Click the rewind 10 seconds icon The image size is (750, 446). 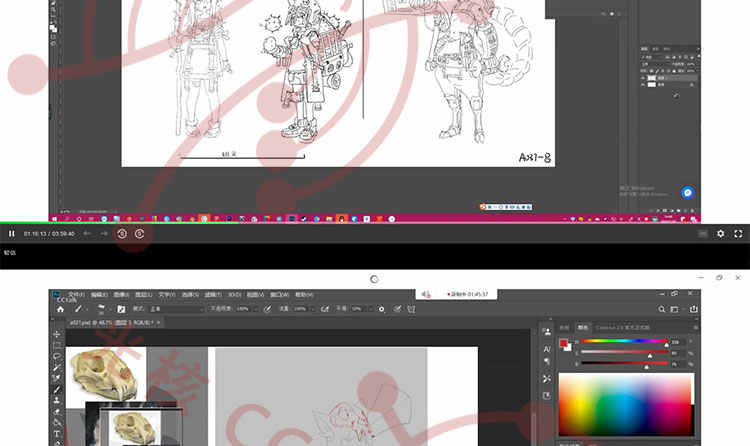coord(121,233)
